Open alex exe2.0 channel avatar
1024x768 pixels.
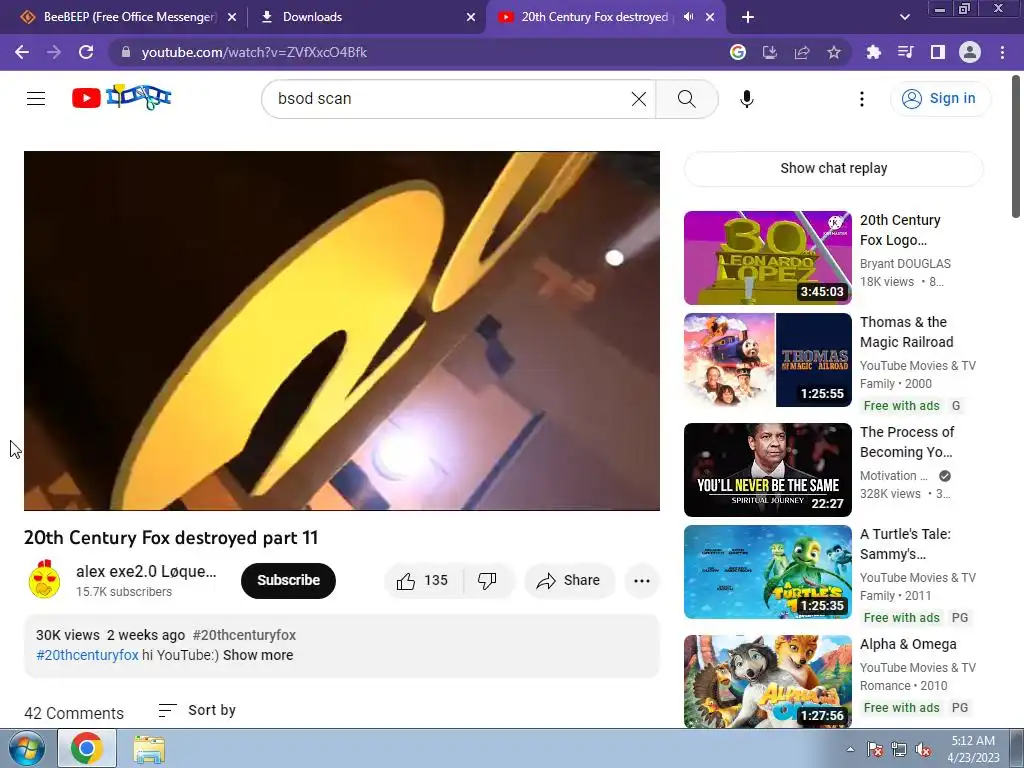pos(44,580)
